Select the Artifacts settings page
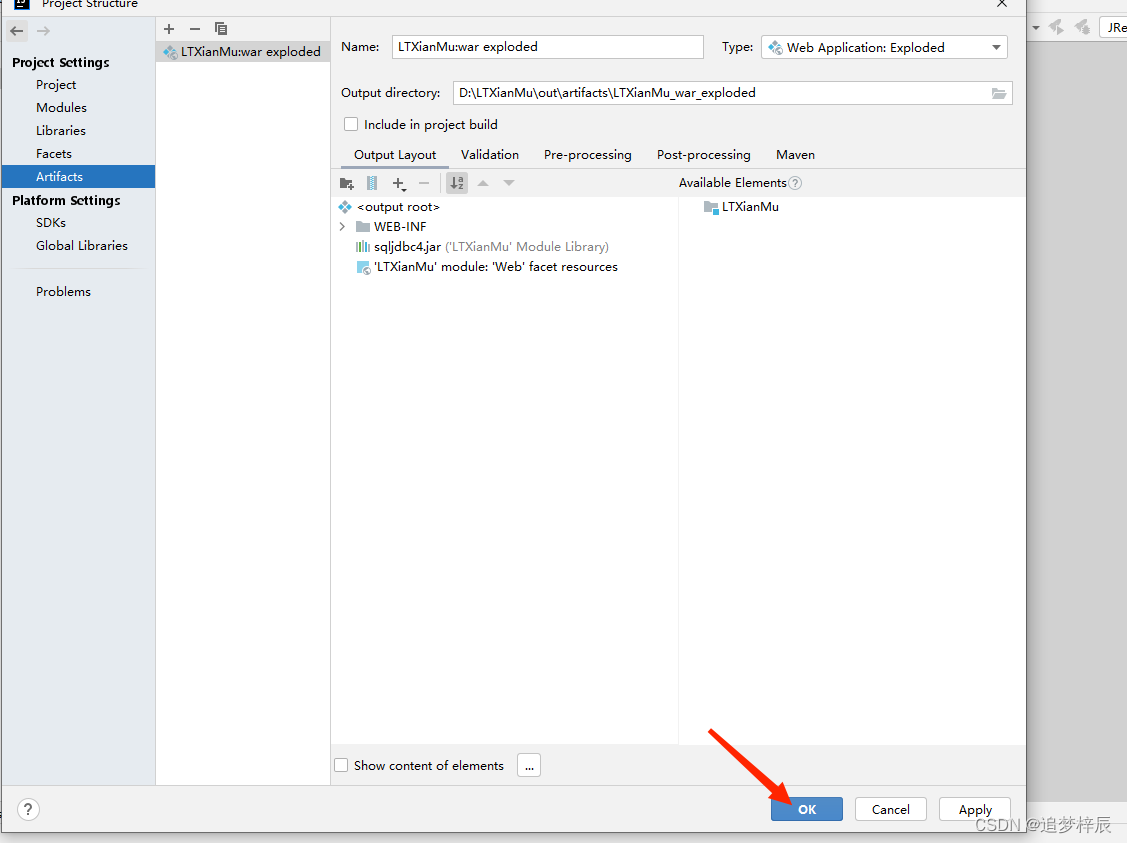This screenshot has height=843, width=1127. 78,177
